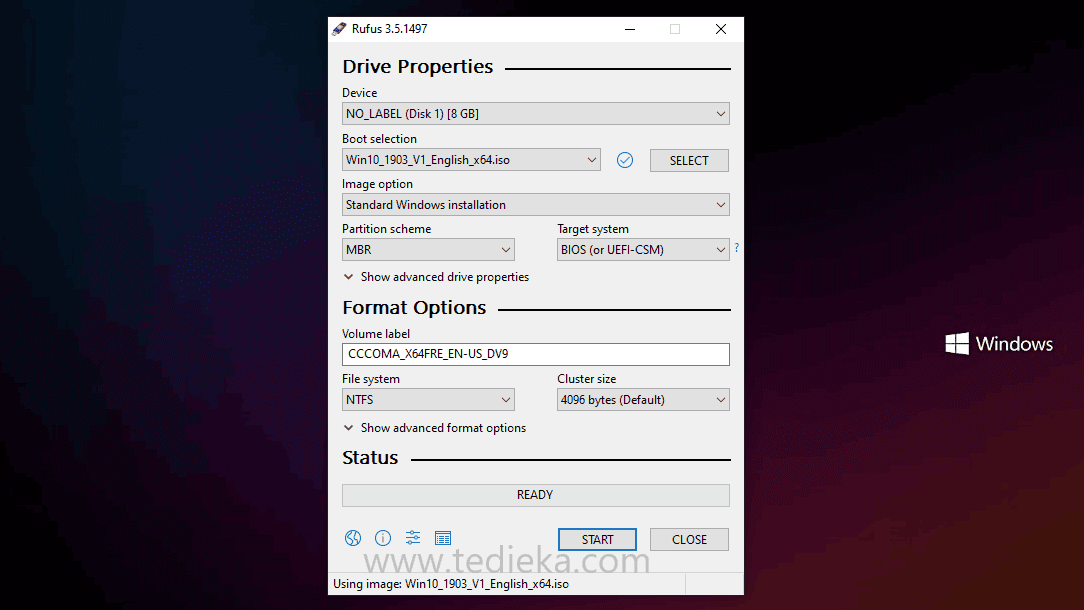Screen dimensions: 1084x610
Task: Click the 'Volume label' field label
Action: 376,333
